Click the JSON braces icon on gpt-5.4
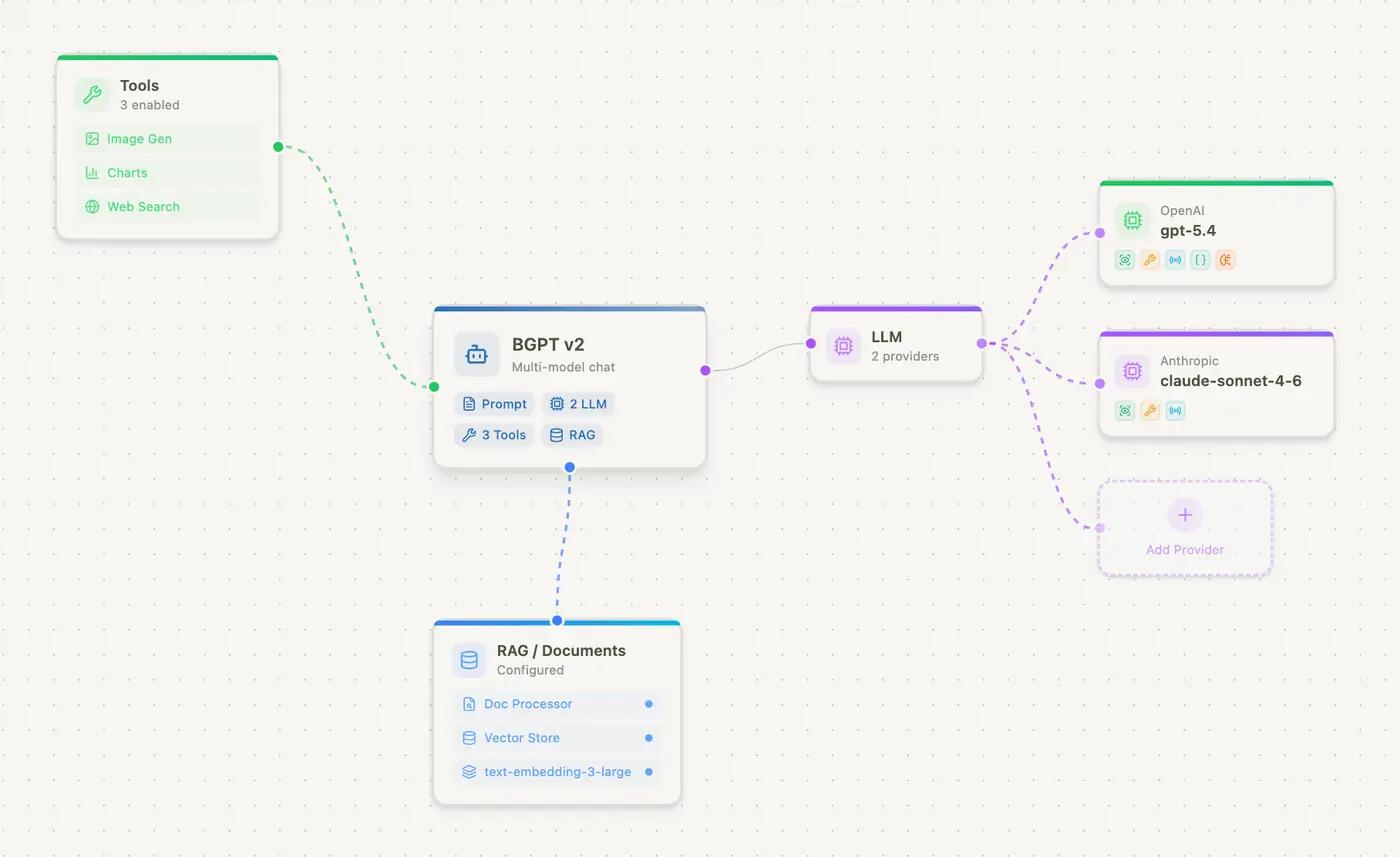 tap(1201, 260)
